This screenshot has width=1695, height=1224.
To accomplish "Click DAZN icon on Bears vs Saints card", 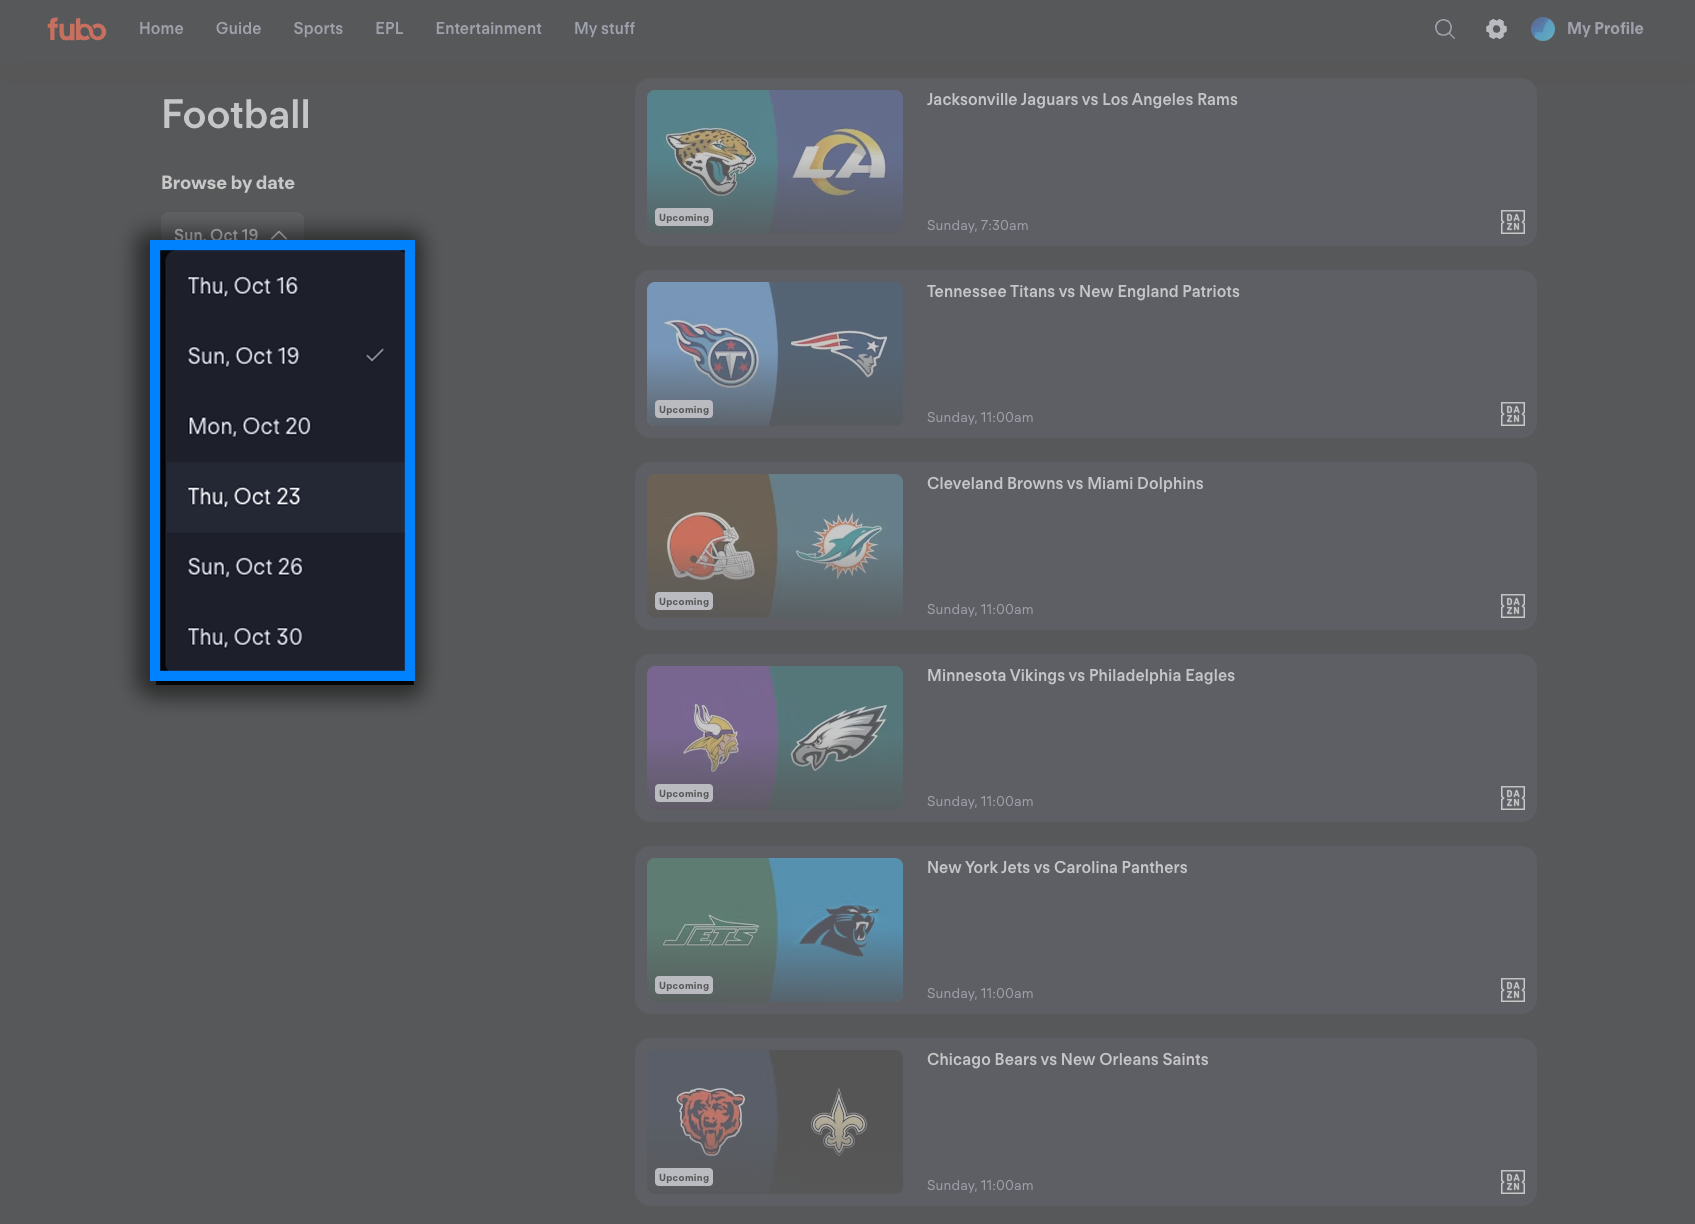I will coord(1513,1182).
